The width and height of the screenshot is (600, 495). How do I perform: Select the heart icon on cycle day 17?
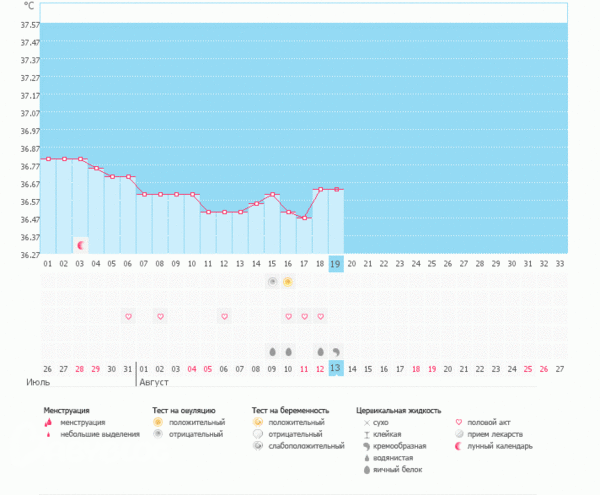click(x=304, y=316)
